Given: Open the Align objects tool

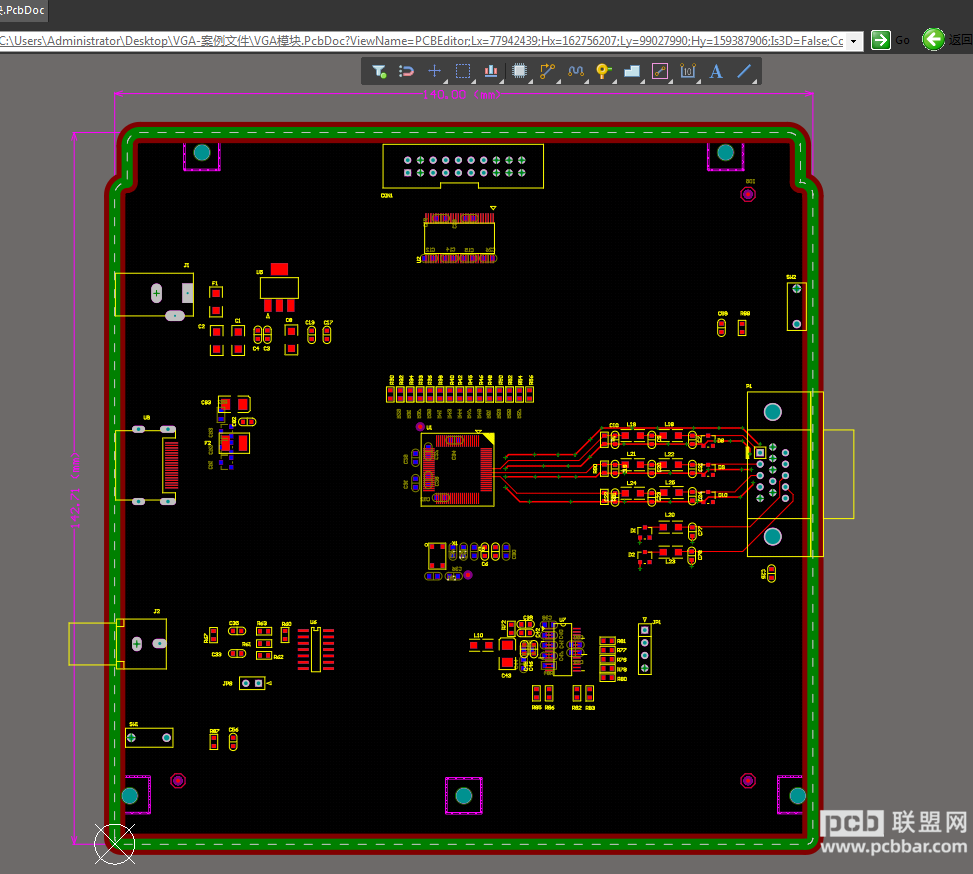Looking at the screenshot, I should (491, 71).
